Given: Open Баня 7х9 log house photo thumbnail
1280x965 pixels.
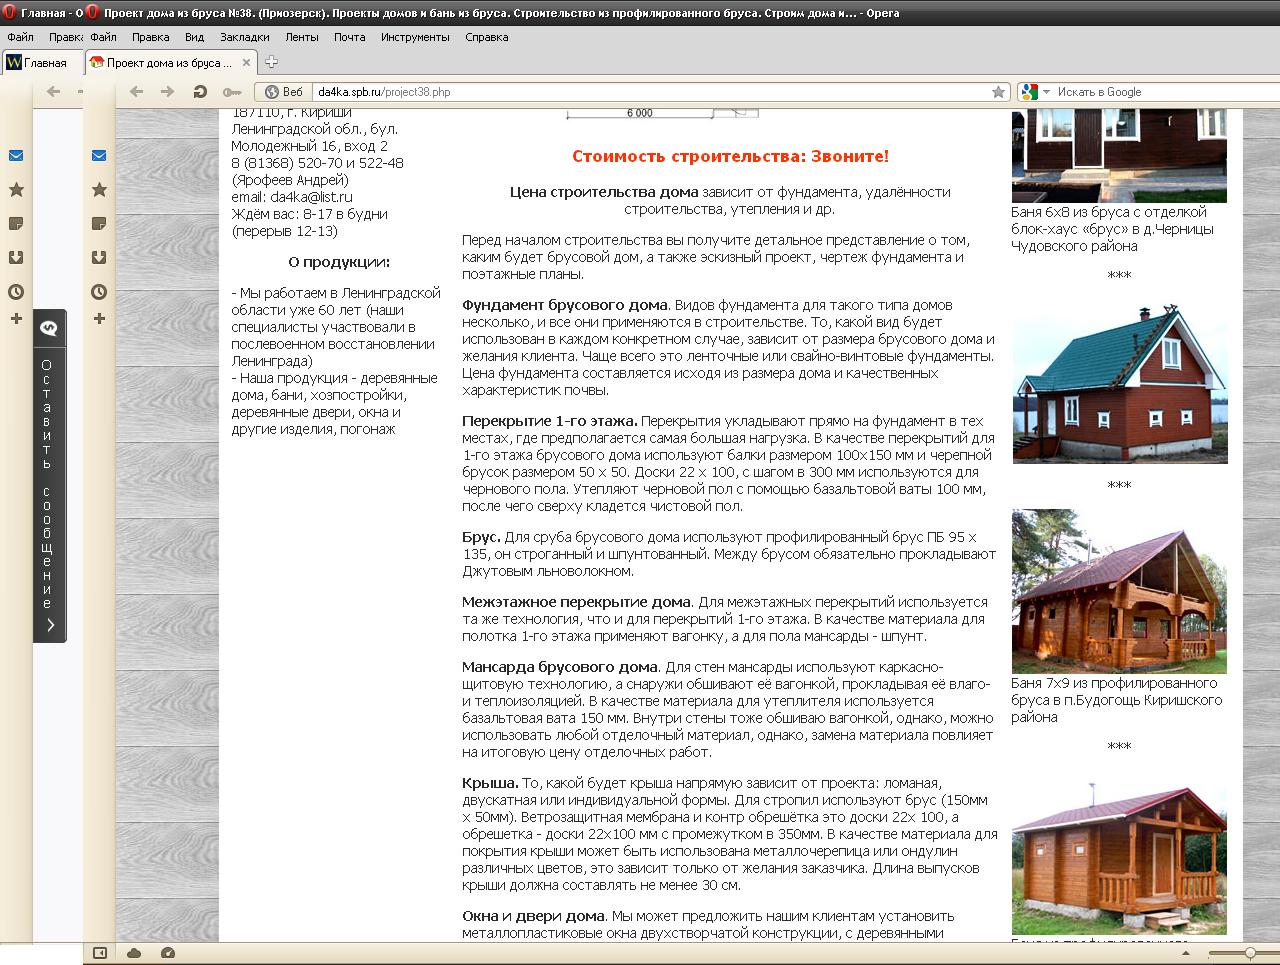Looking at the screenshot, I should pos(1119,591).
